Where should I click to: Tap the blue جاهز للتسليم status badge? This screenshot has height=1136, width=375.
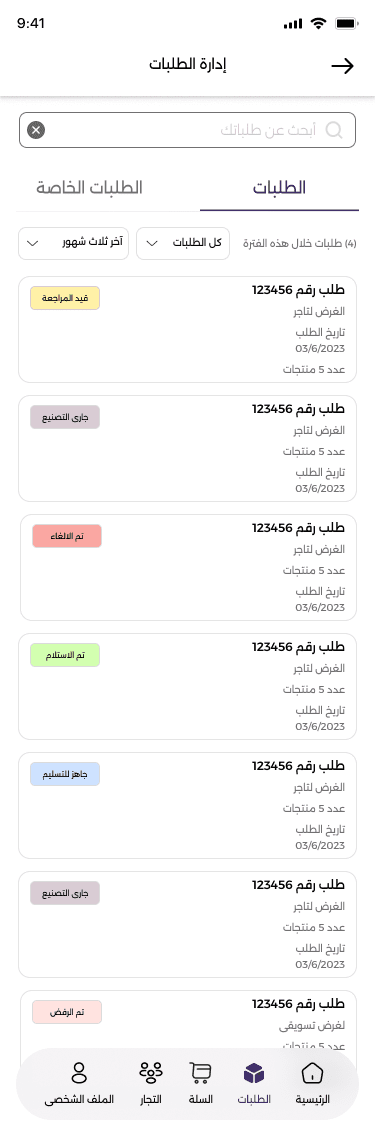click(65, 774)
